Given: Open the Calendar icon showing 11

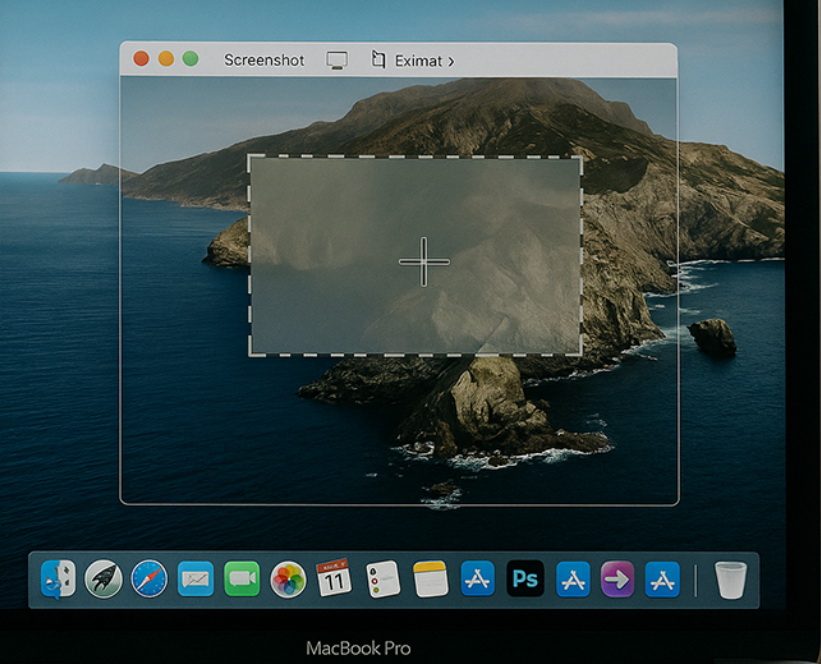Looking at the screenshot, I should (x=334, y=578).
